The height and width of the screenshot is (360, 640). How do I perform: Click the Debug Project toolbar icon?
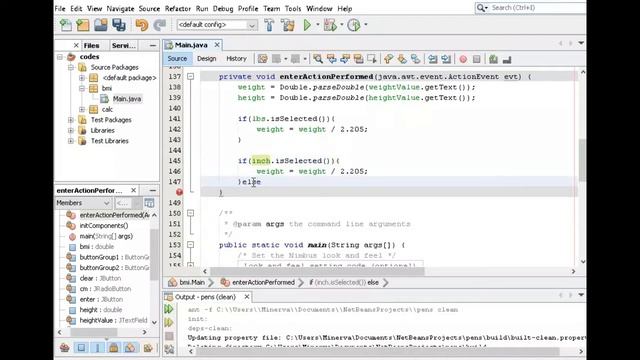330,25
